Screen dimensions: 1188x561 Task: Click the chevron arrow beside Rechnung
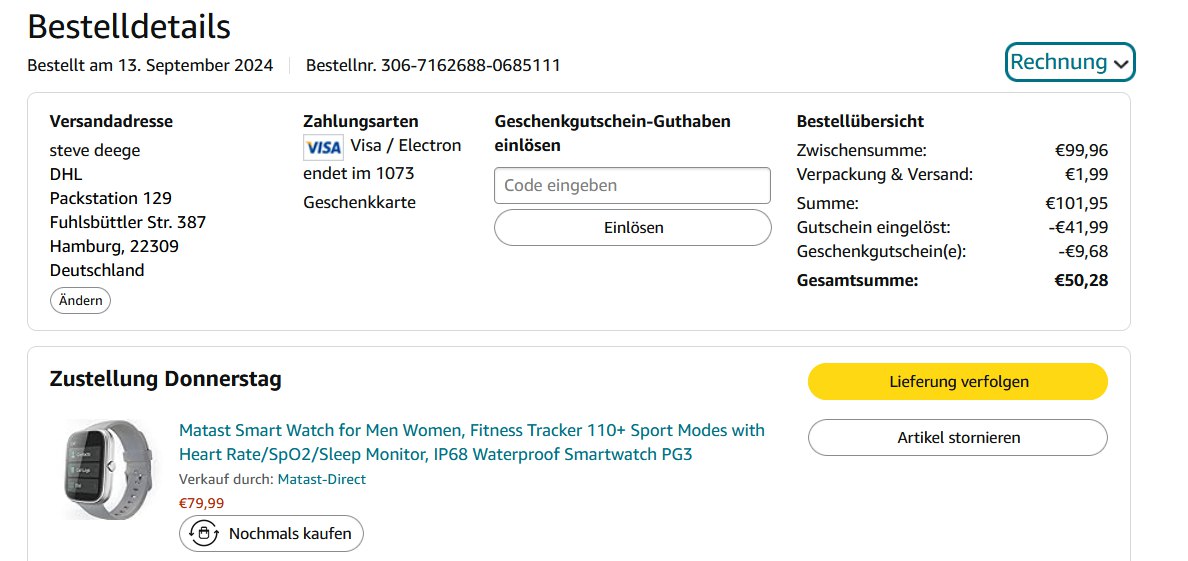[x=1121, y=64]
